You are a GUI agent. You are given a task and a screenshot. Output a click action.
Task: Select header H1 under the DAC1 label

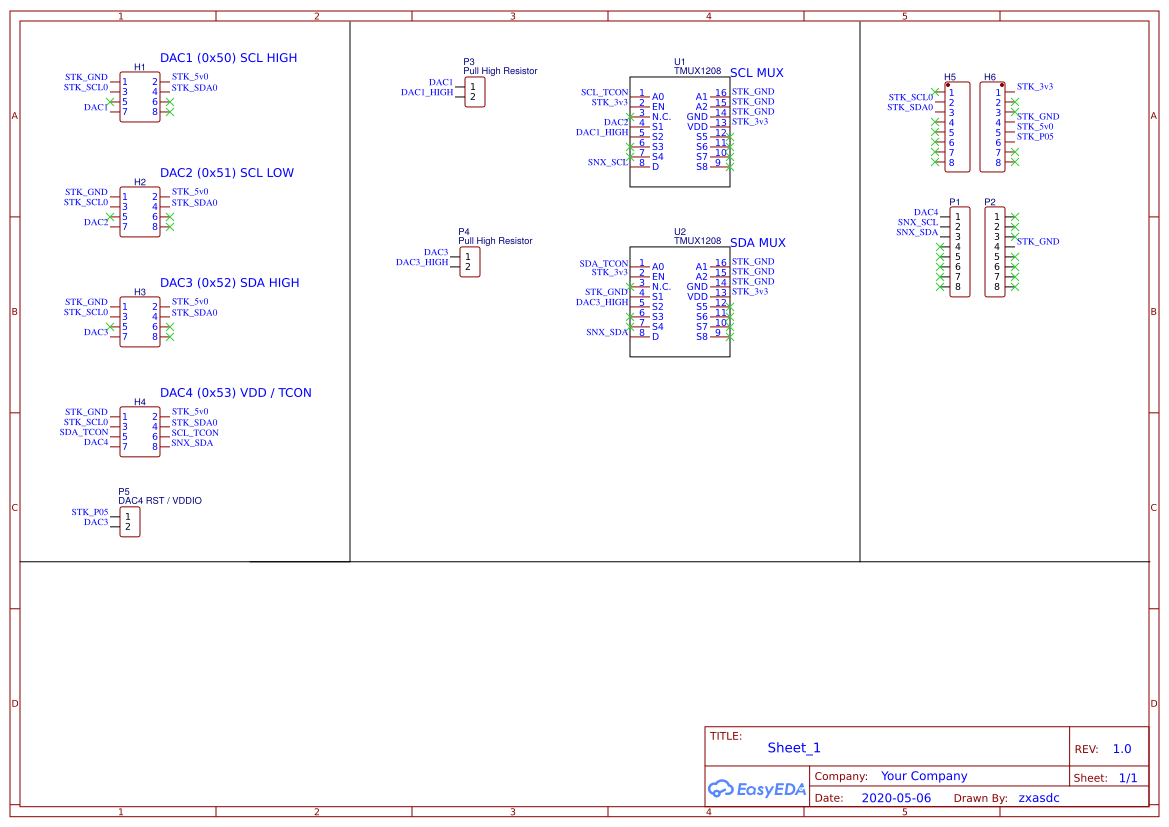(139, 98)
